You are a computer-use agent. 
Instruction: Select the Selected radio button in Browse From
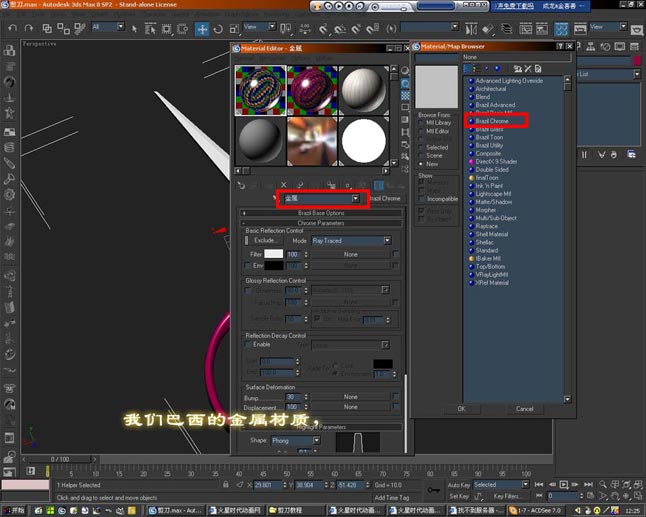coord(421,147)
